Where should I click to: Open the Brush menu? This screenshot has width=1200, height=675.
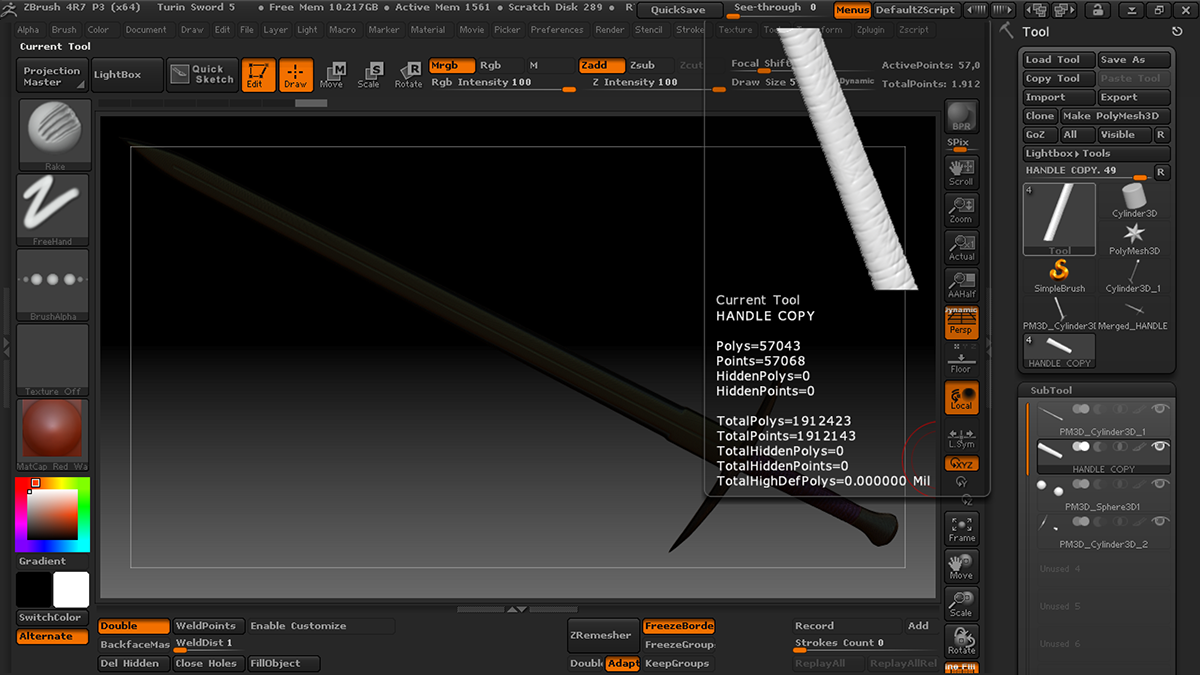click(64, 30)
